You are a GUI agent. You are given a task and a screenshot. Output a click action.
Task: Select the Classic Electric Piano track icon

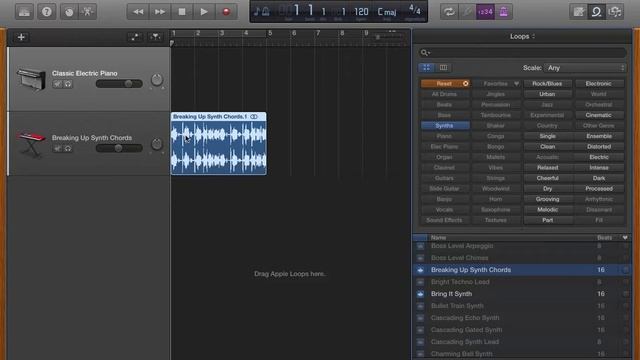pyautogui.click(x=31, y=79)
